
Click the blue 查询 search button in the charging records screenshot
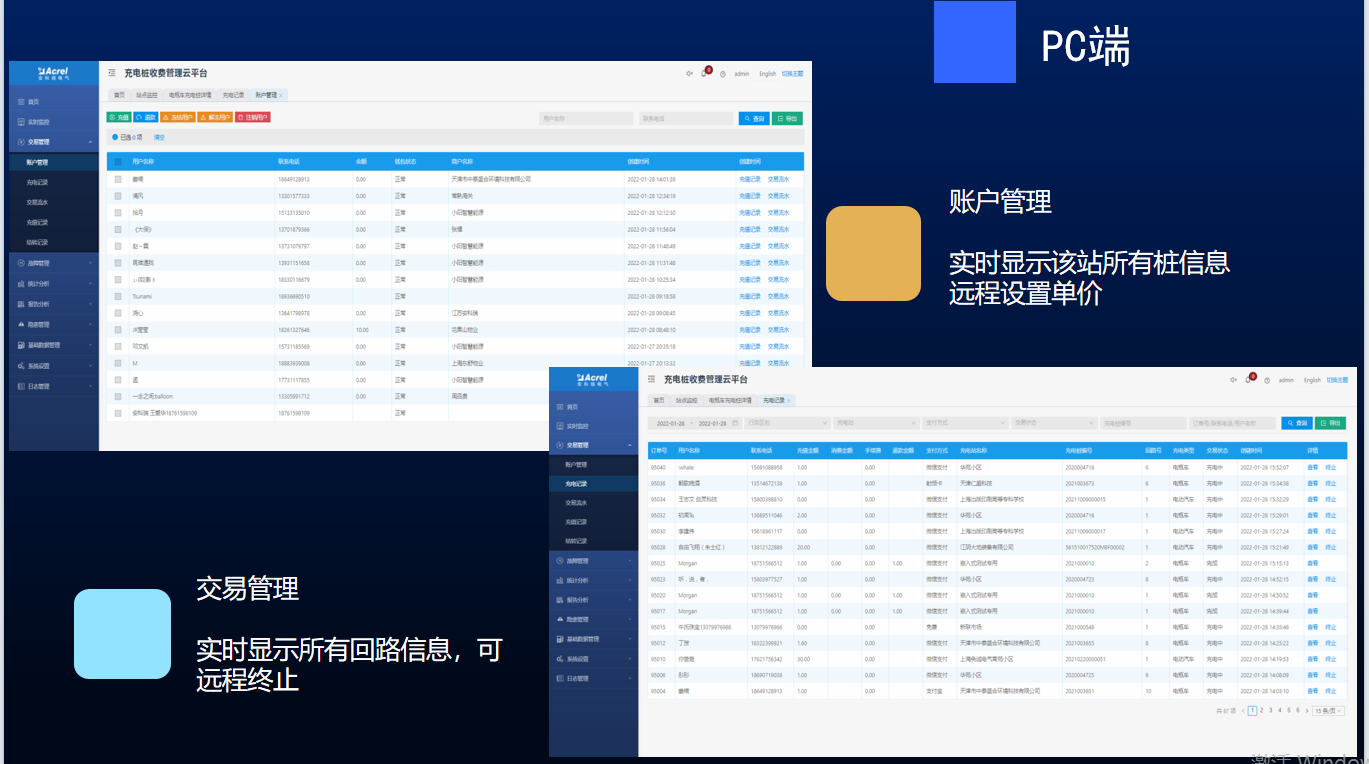1297,423
